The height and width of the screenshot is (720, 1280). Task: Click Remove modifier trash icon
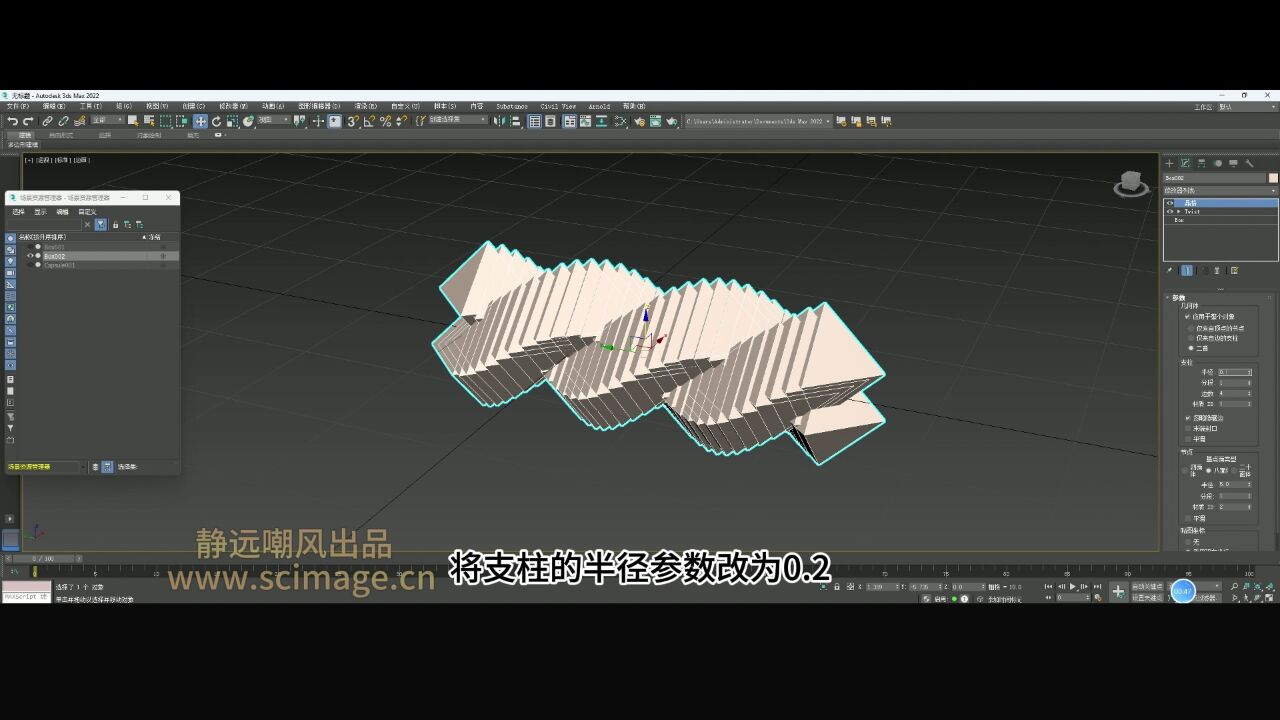tap(1217, 271)
